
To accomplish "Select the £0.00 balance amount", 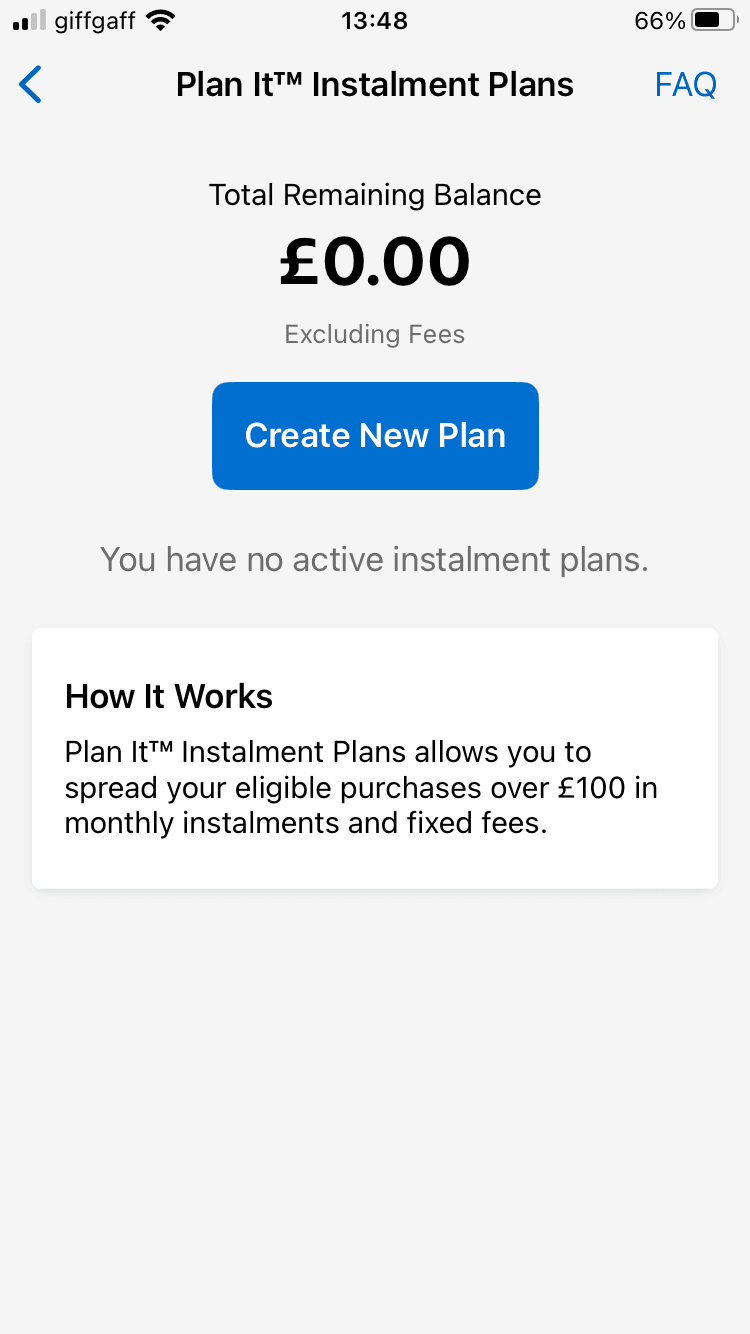I will pos(374,262).
